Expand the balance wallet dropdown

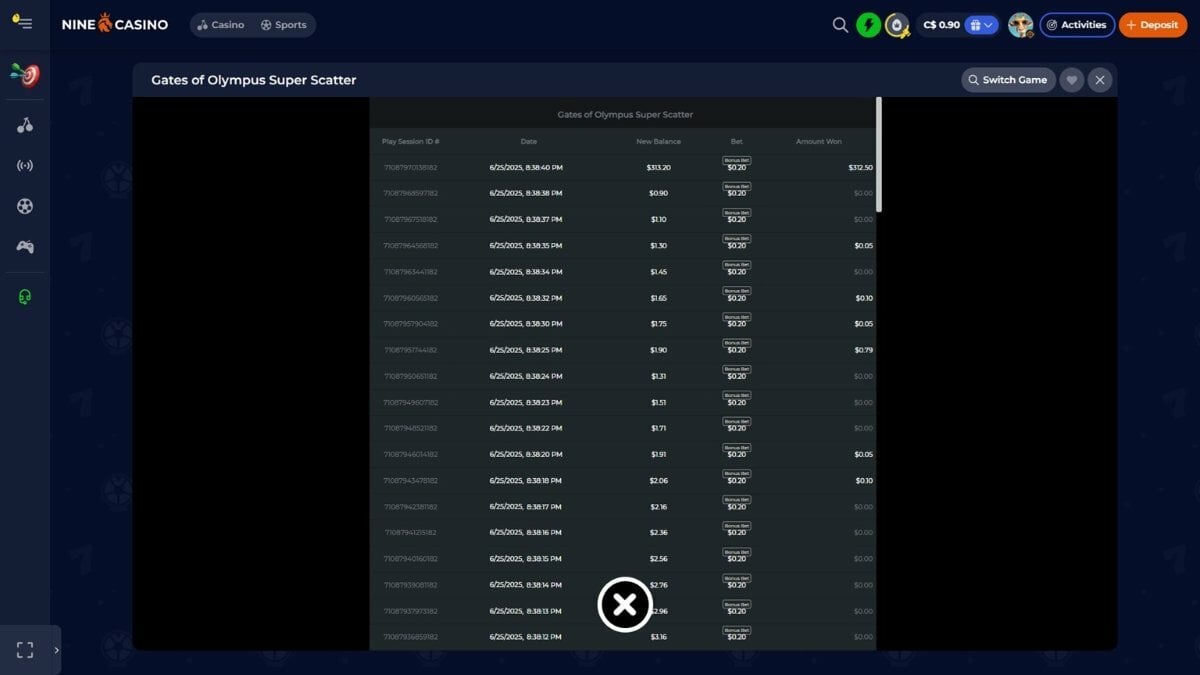click(982, 25)
